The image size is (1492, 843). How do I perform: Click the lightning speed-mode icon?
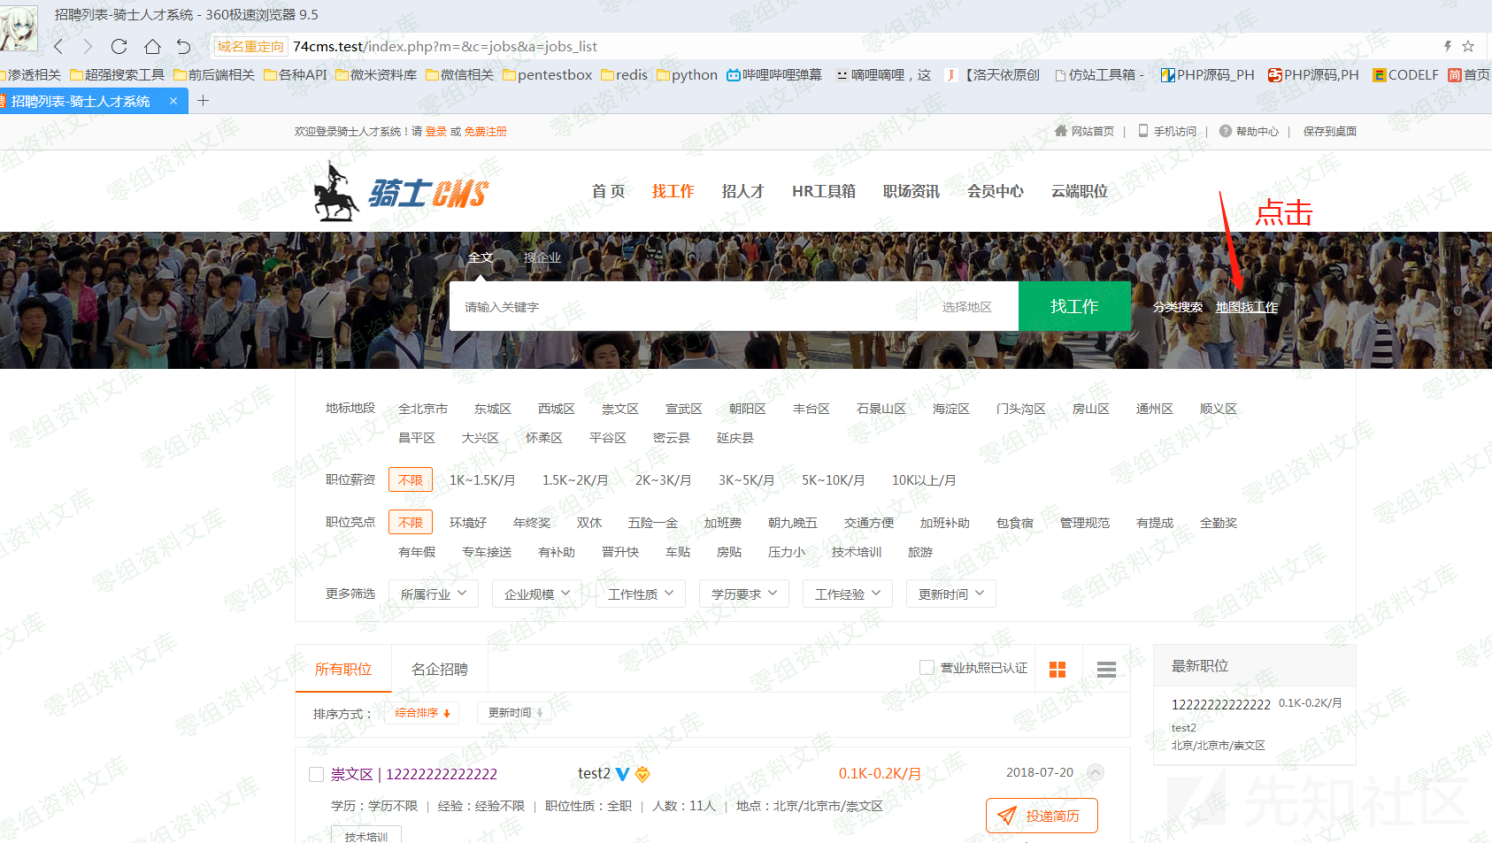[1447, 46]
